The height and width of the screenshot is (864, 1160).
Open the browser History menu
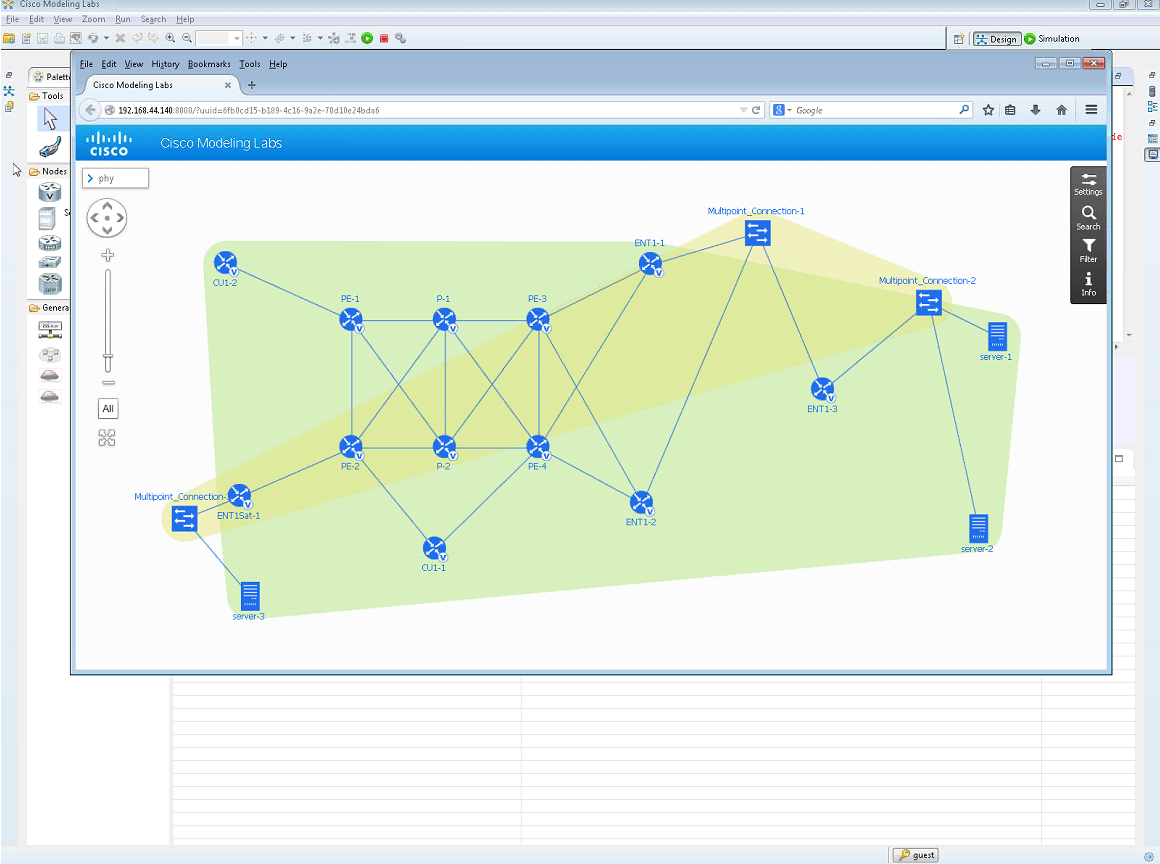(x=165, y=64)
